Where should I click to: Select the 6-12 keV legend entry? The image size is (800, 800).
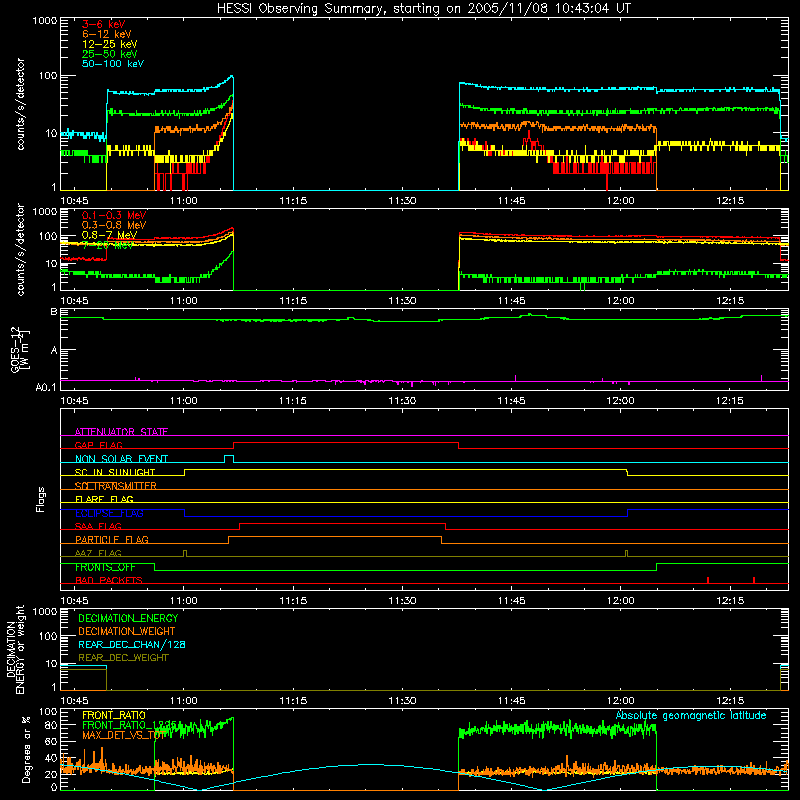pyautogui.click(x=107, y=34)
